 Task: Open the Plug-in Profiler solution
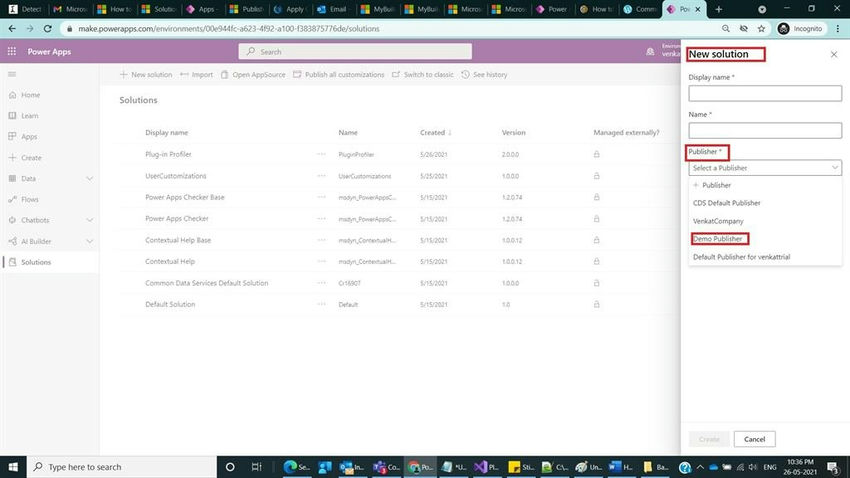(x=168, y=154)
